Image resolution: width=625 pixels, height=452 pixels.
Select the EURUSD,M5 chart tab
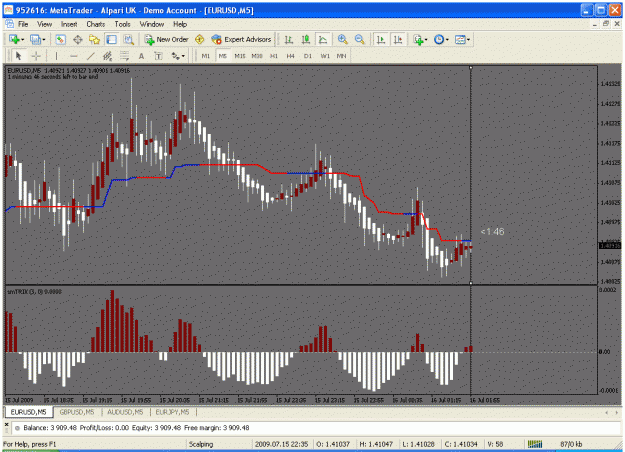[x=28, y=412]
